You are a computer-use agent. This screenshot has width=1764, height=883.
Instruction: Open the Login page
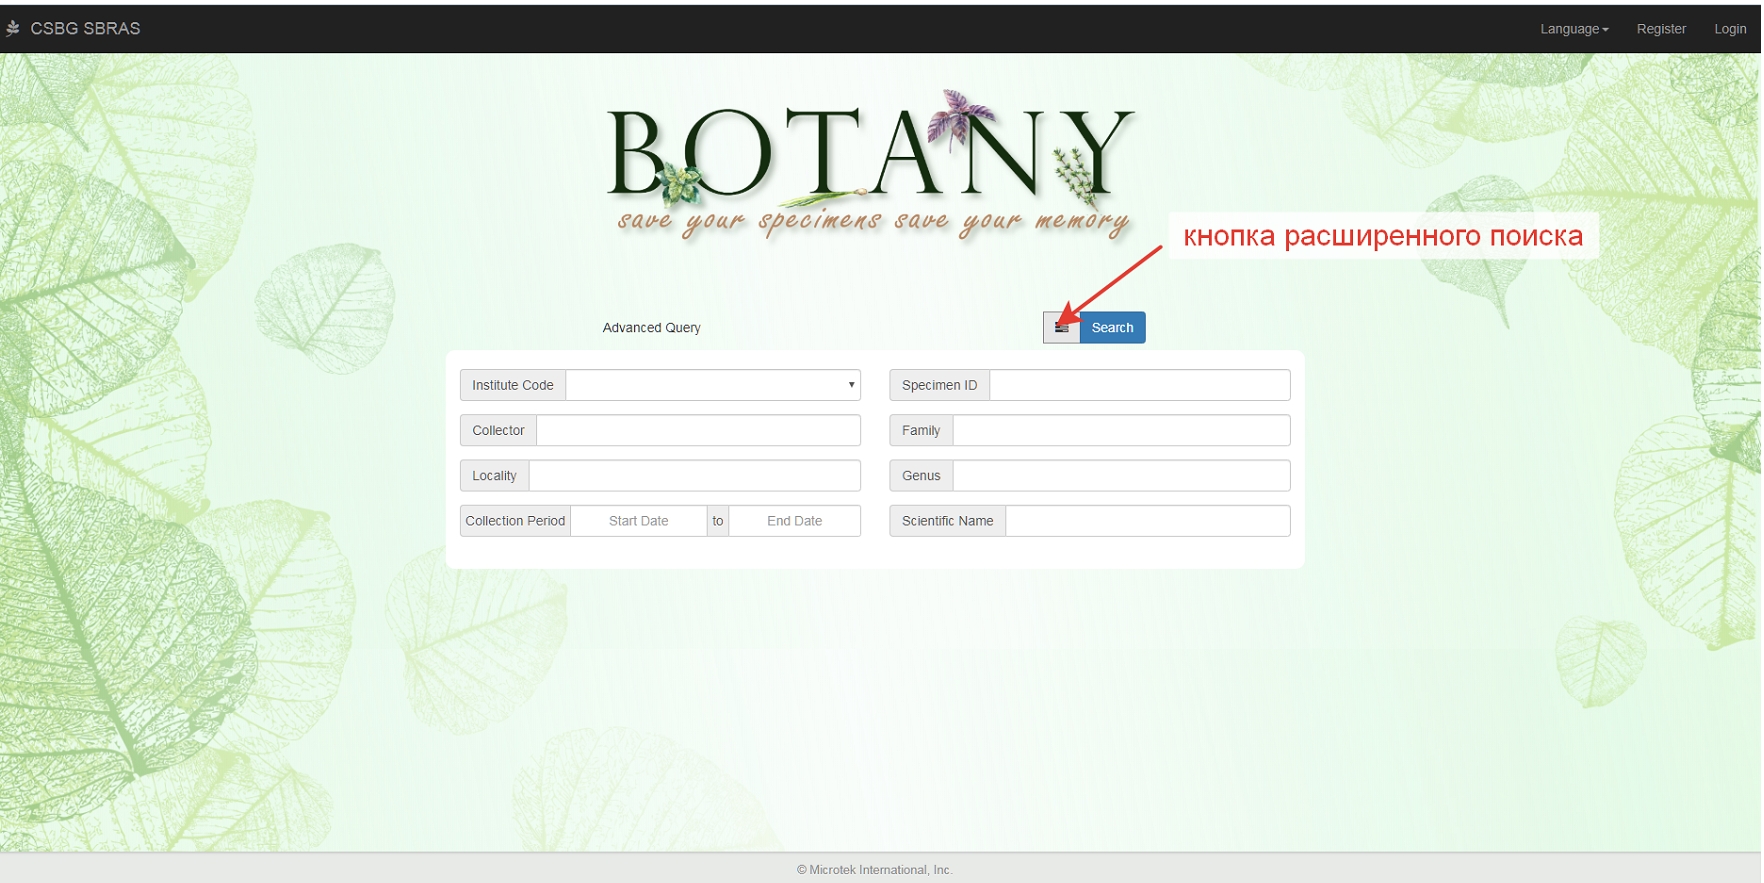pos(1730,29)
